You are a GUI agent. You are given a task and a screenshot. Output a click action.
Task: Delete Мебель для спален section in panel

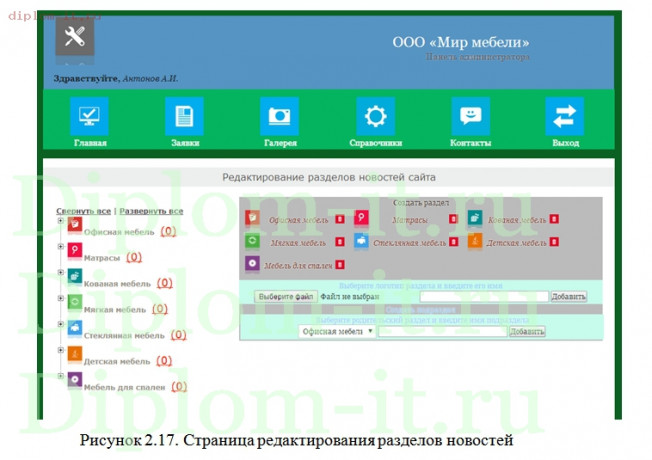click(340, 265)
